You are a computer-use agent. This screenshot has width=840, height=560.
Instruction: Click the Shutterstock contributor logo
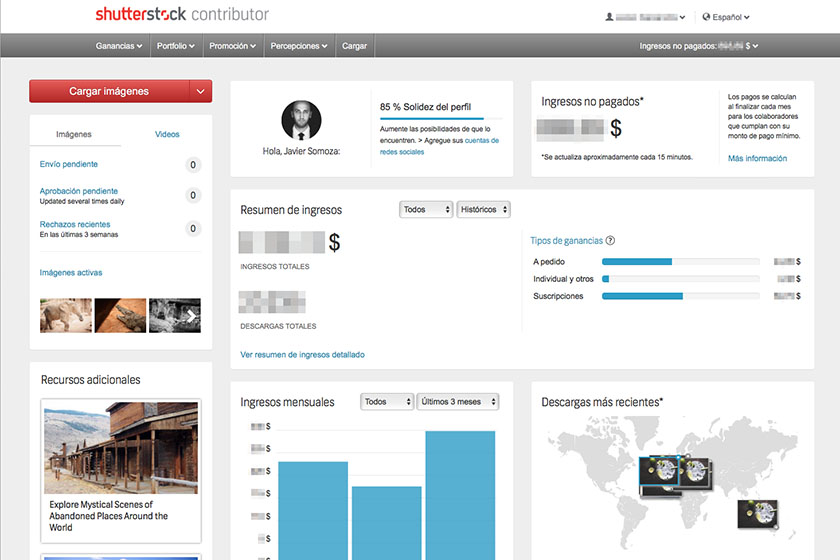(181, 15)
